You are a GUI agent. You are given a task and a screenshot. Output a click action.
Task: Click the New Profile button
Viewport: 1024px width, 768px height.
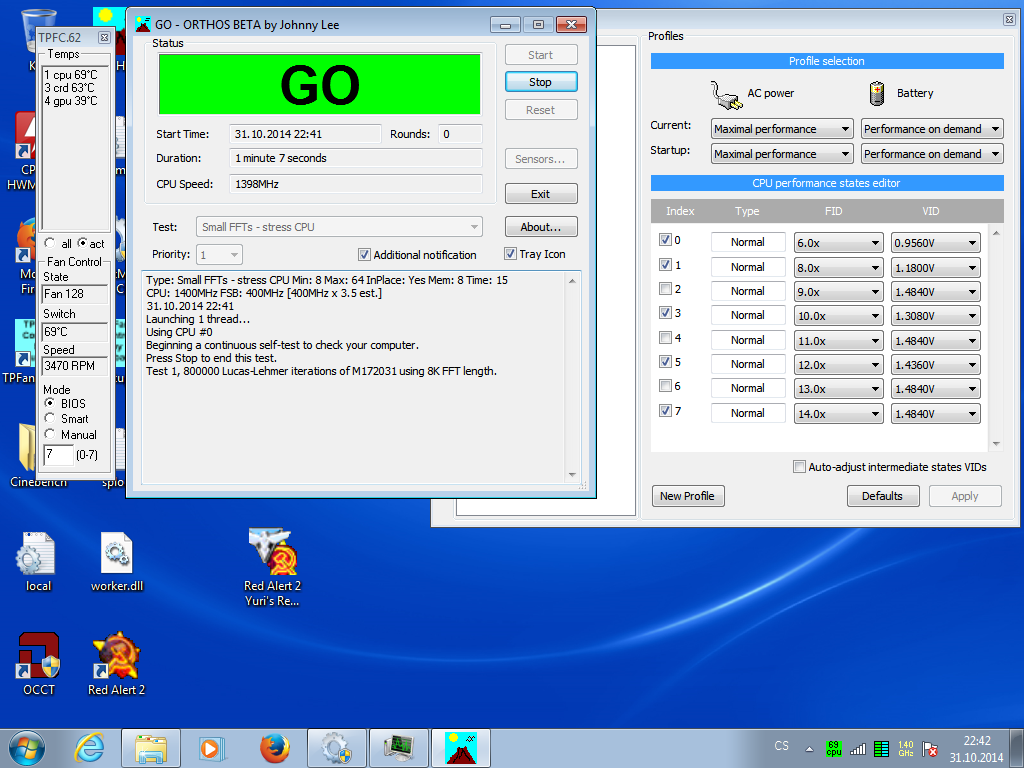[x=687, y=496]
